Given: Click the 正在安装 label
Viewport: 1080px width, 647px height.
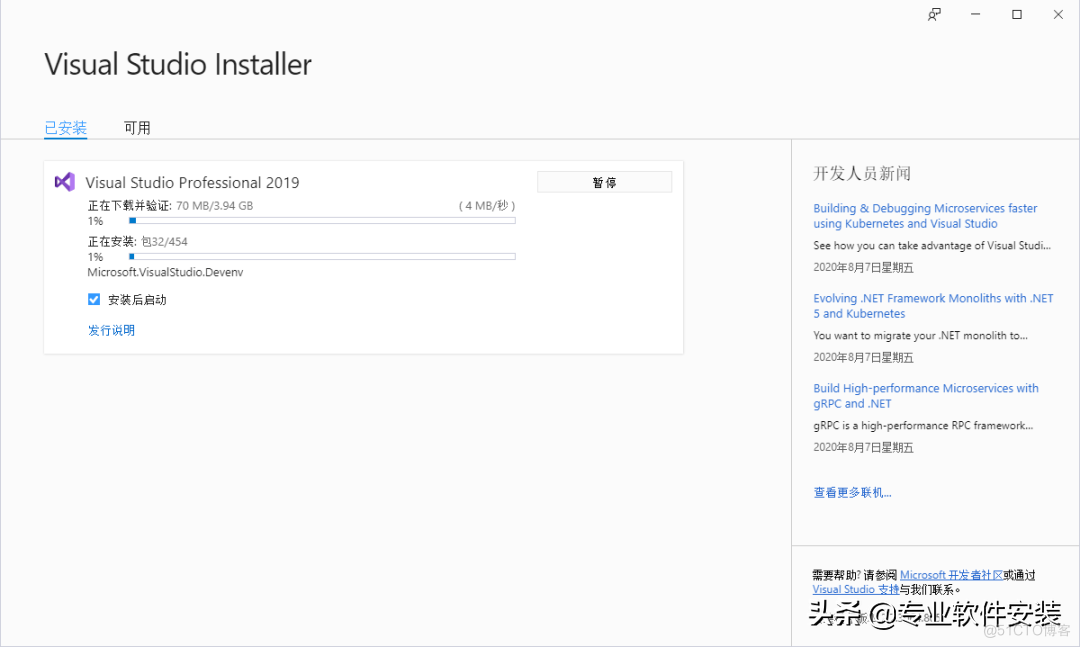Looking at the screenshot, I should click(x=112, y=242).
